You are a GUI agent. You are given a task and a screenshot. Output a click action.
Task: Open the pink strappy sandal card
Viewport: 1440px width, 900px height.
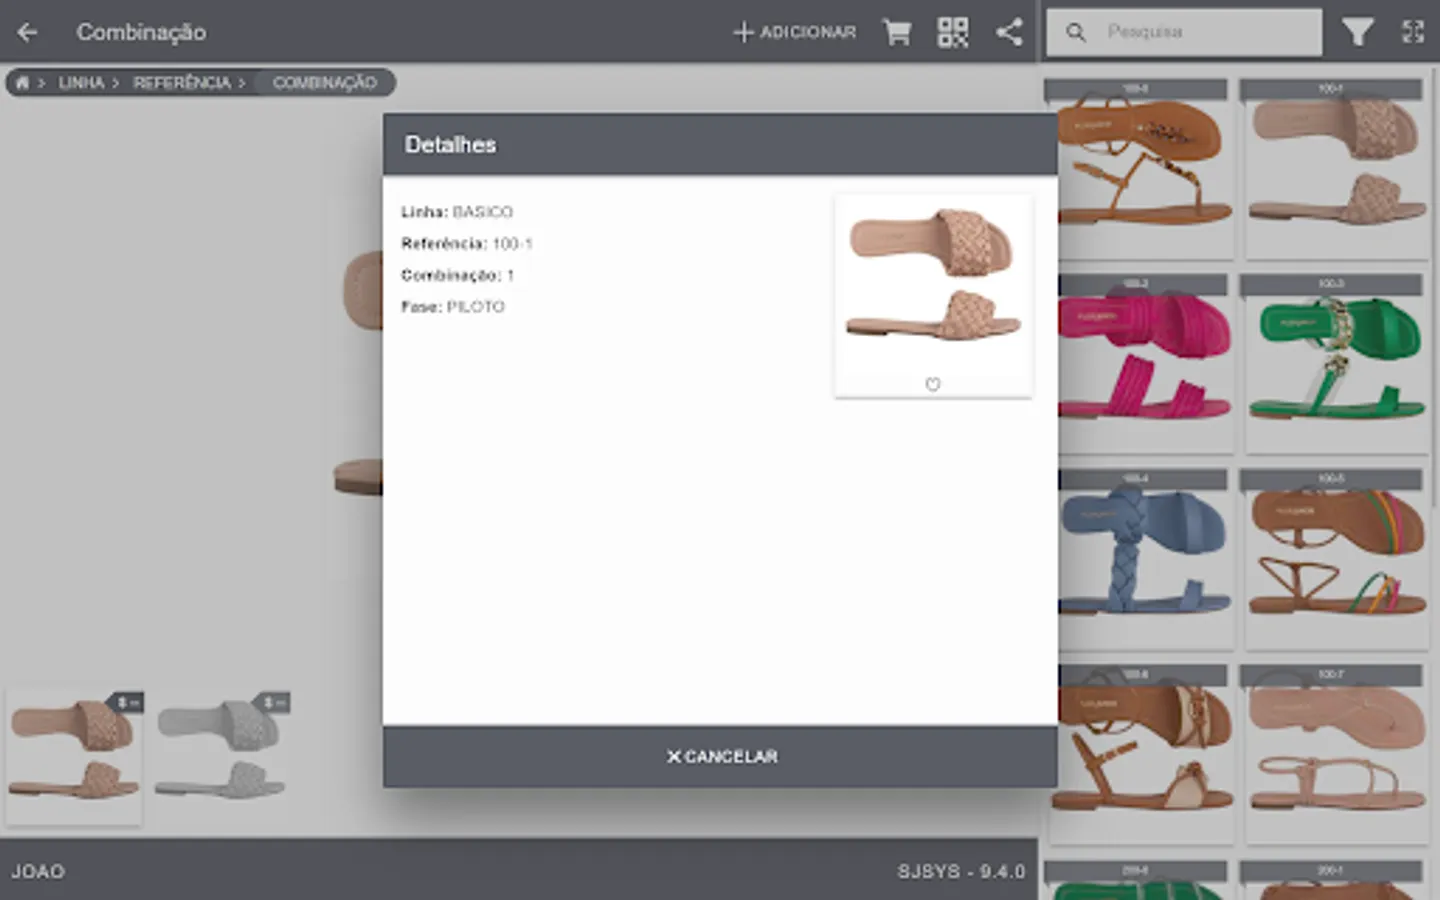(1140, 363)
